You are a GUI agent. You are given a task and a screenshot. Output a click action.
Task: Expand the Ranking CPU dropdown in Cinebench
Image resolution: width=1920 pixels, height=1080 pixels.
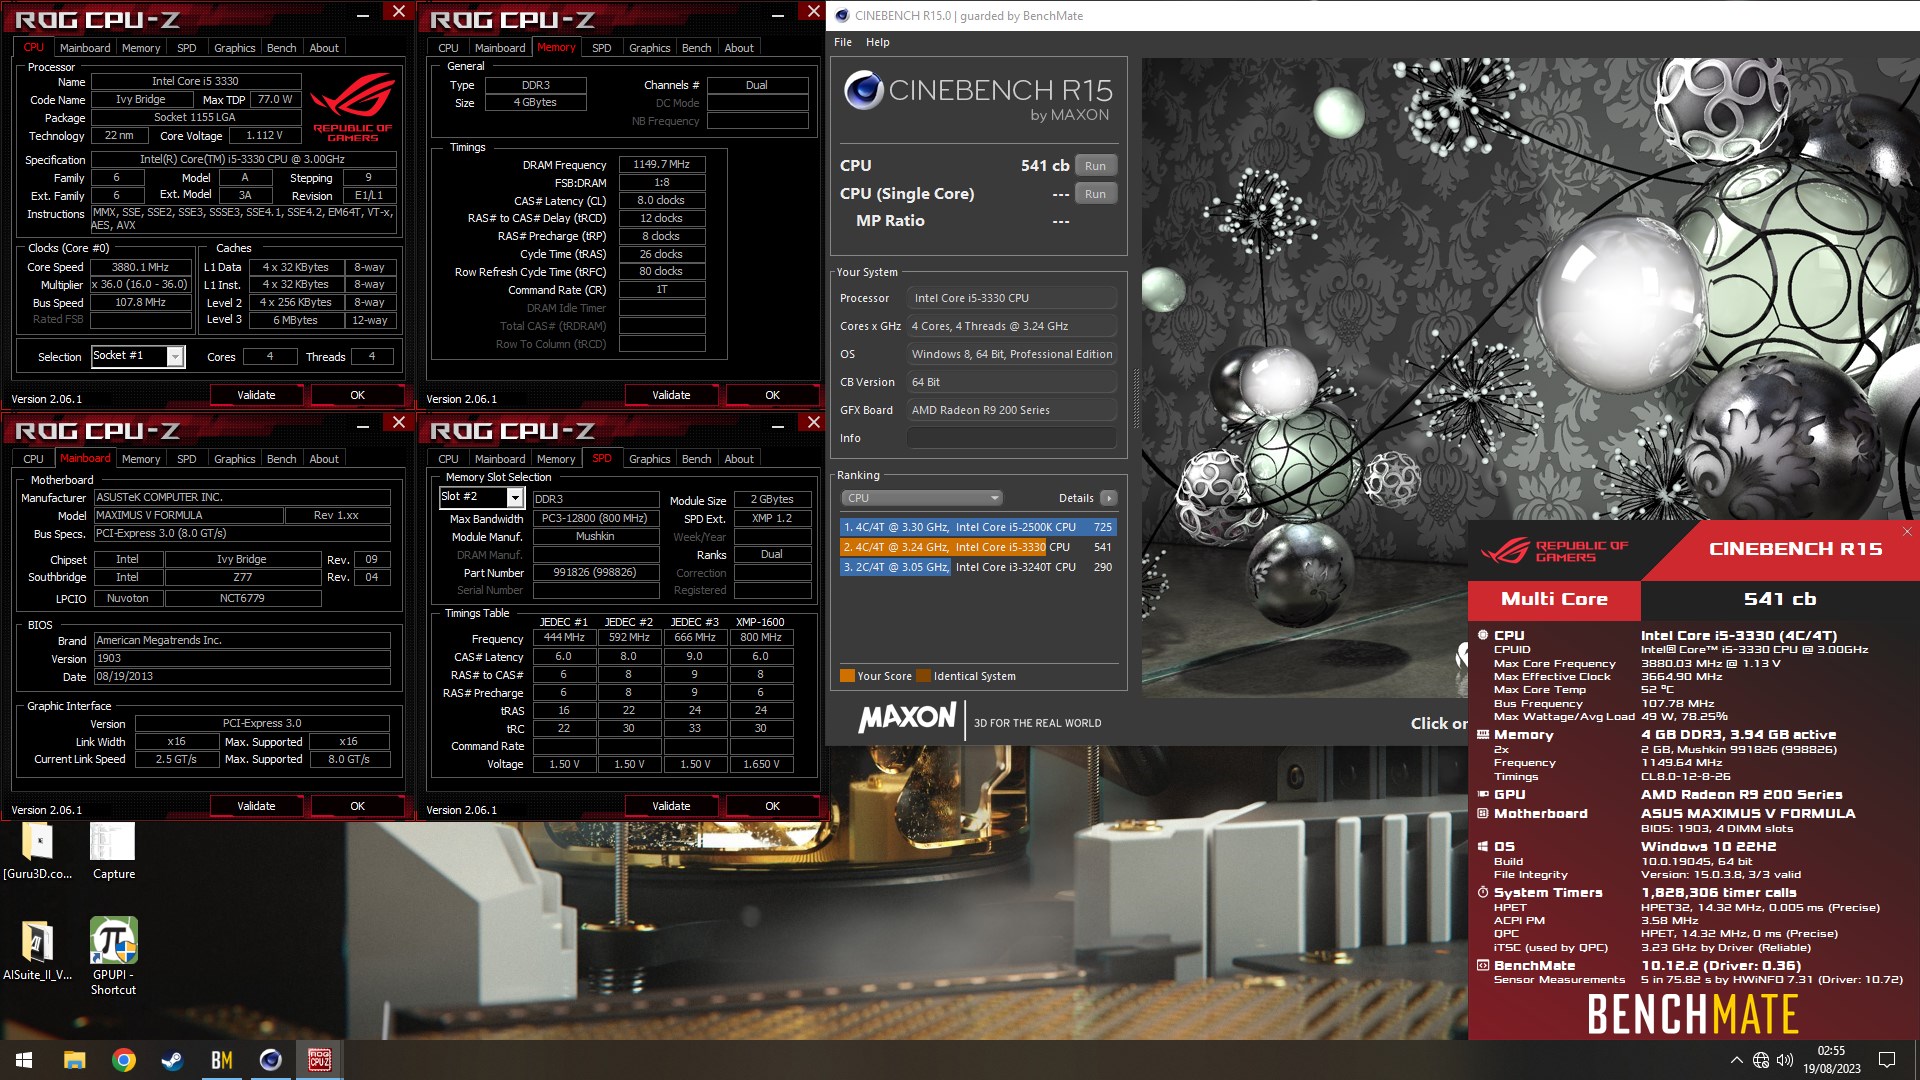[x=921, y=498]
